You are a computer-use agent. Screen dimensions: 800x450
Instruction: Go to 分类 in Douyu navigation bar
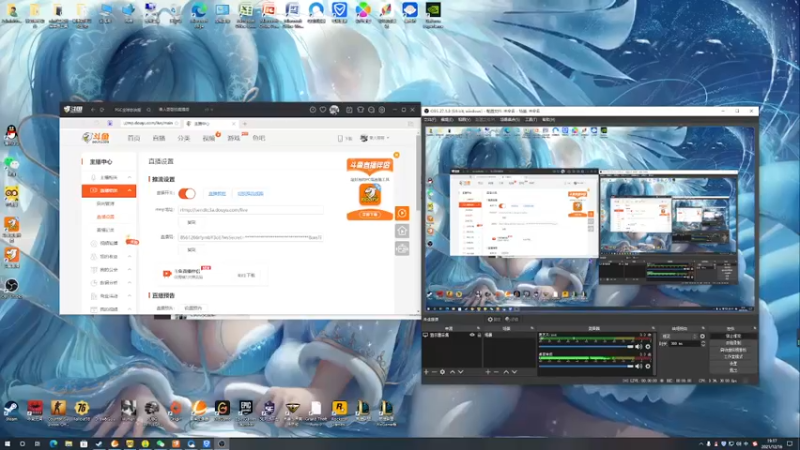click(x=184, y=138)
